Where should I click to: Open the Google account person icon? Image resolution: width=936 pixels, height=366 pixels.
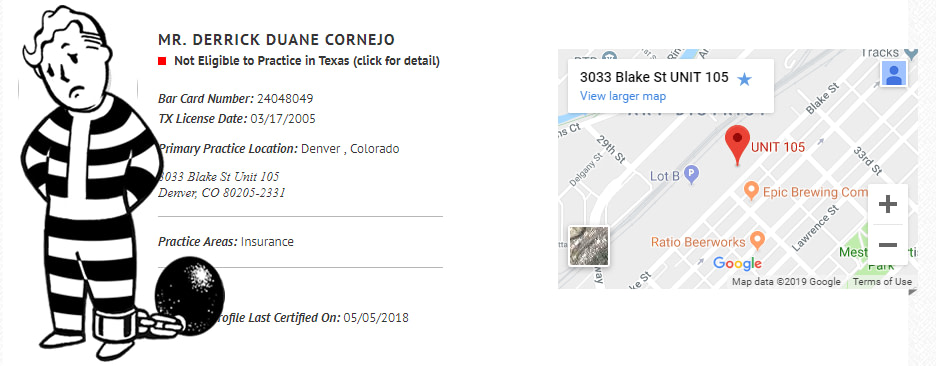tap(894, 73)
